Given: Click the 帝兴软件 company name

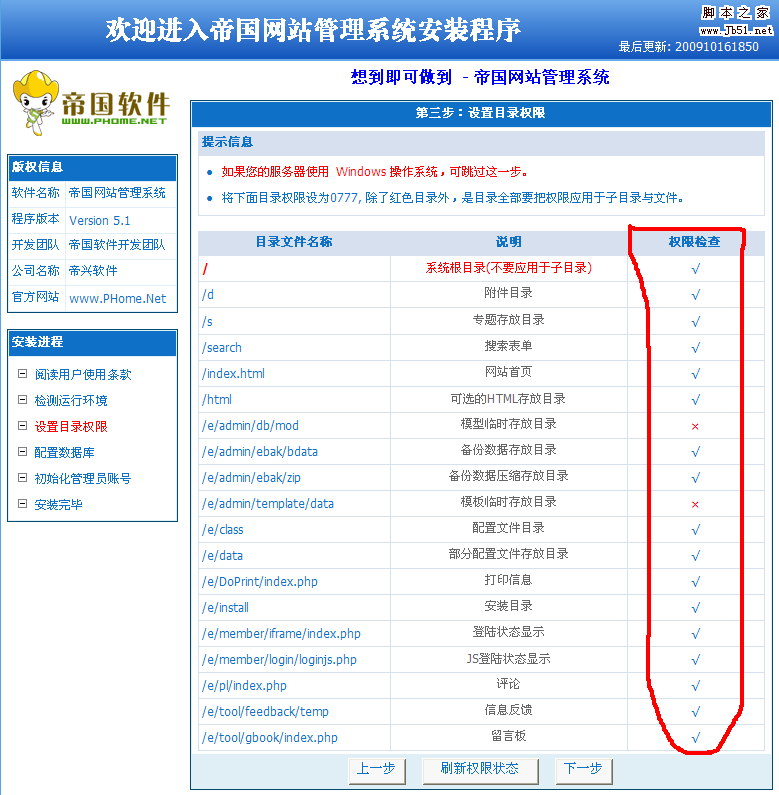Looking at the screenshot, I should [x=93, y=271].
